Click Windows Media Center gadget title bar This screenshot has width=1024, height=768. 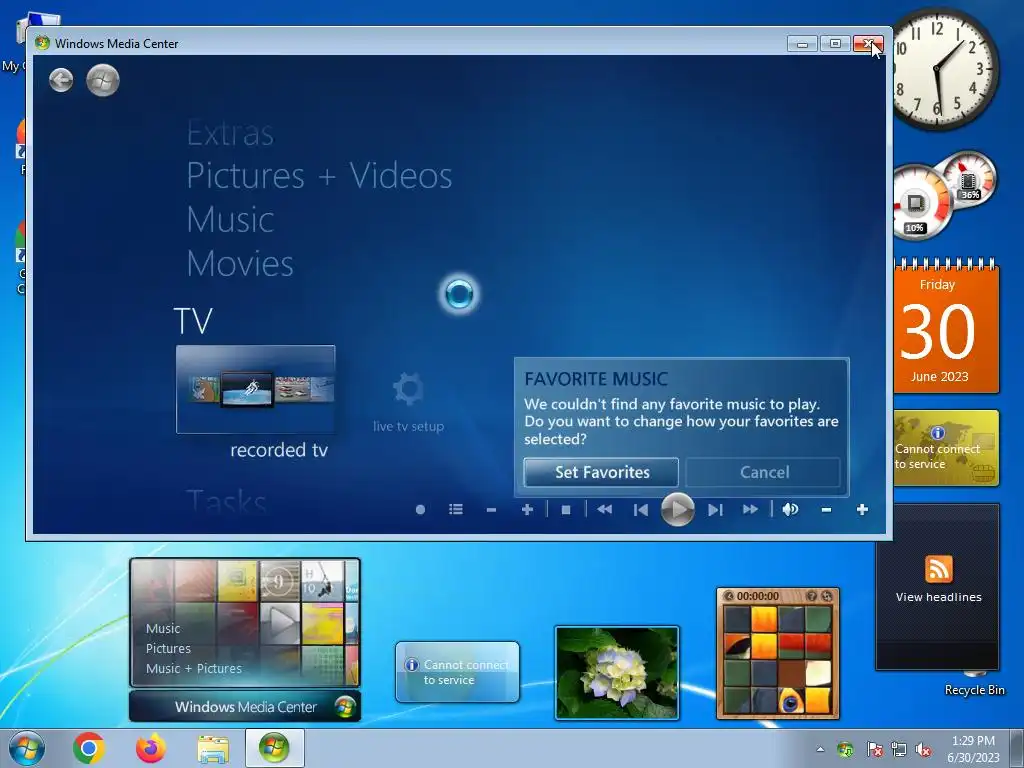click(x=245, y=707)
